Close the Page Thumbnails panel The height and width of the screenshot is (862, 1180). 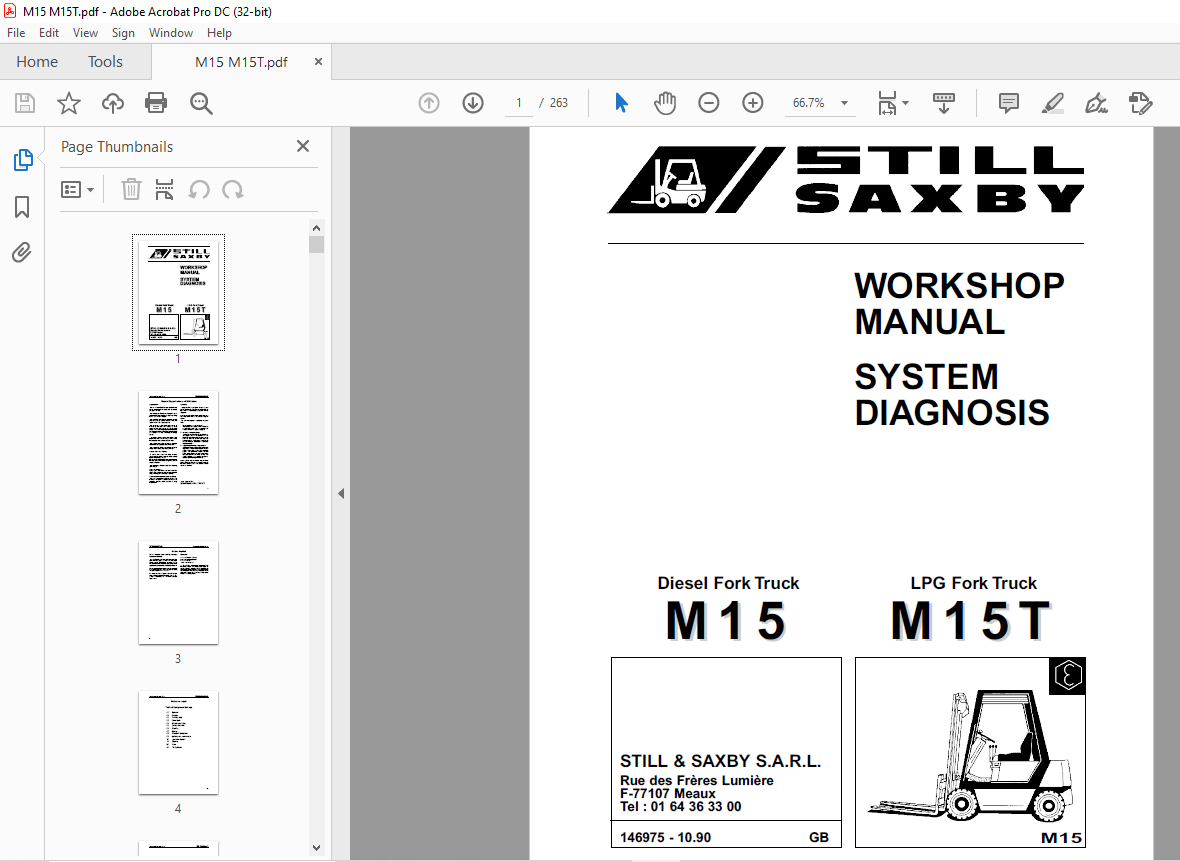(303, 146)
